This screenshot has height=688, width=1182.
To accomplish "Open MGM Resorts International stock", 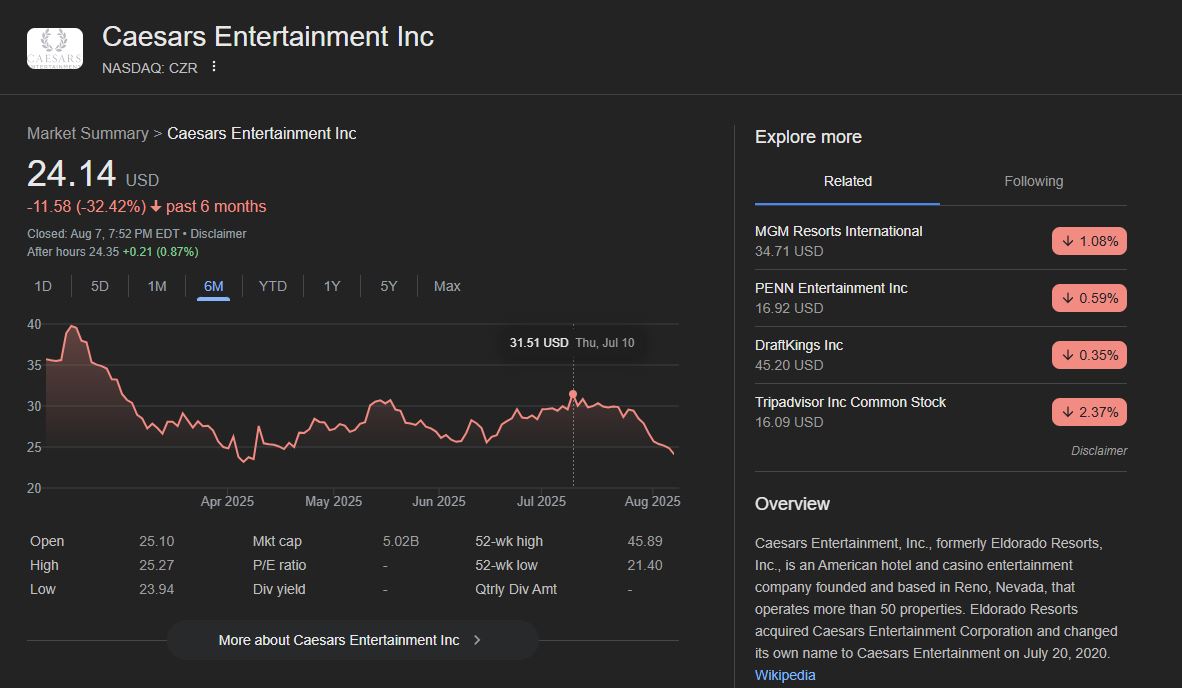I will click(838, 231).
